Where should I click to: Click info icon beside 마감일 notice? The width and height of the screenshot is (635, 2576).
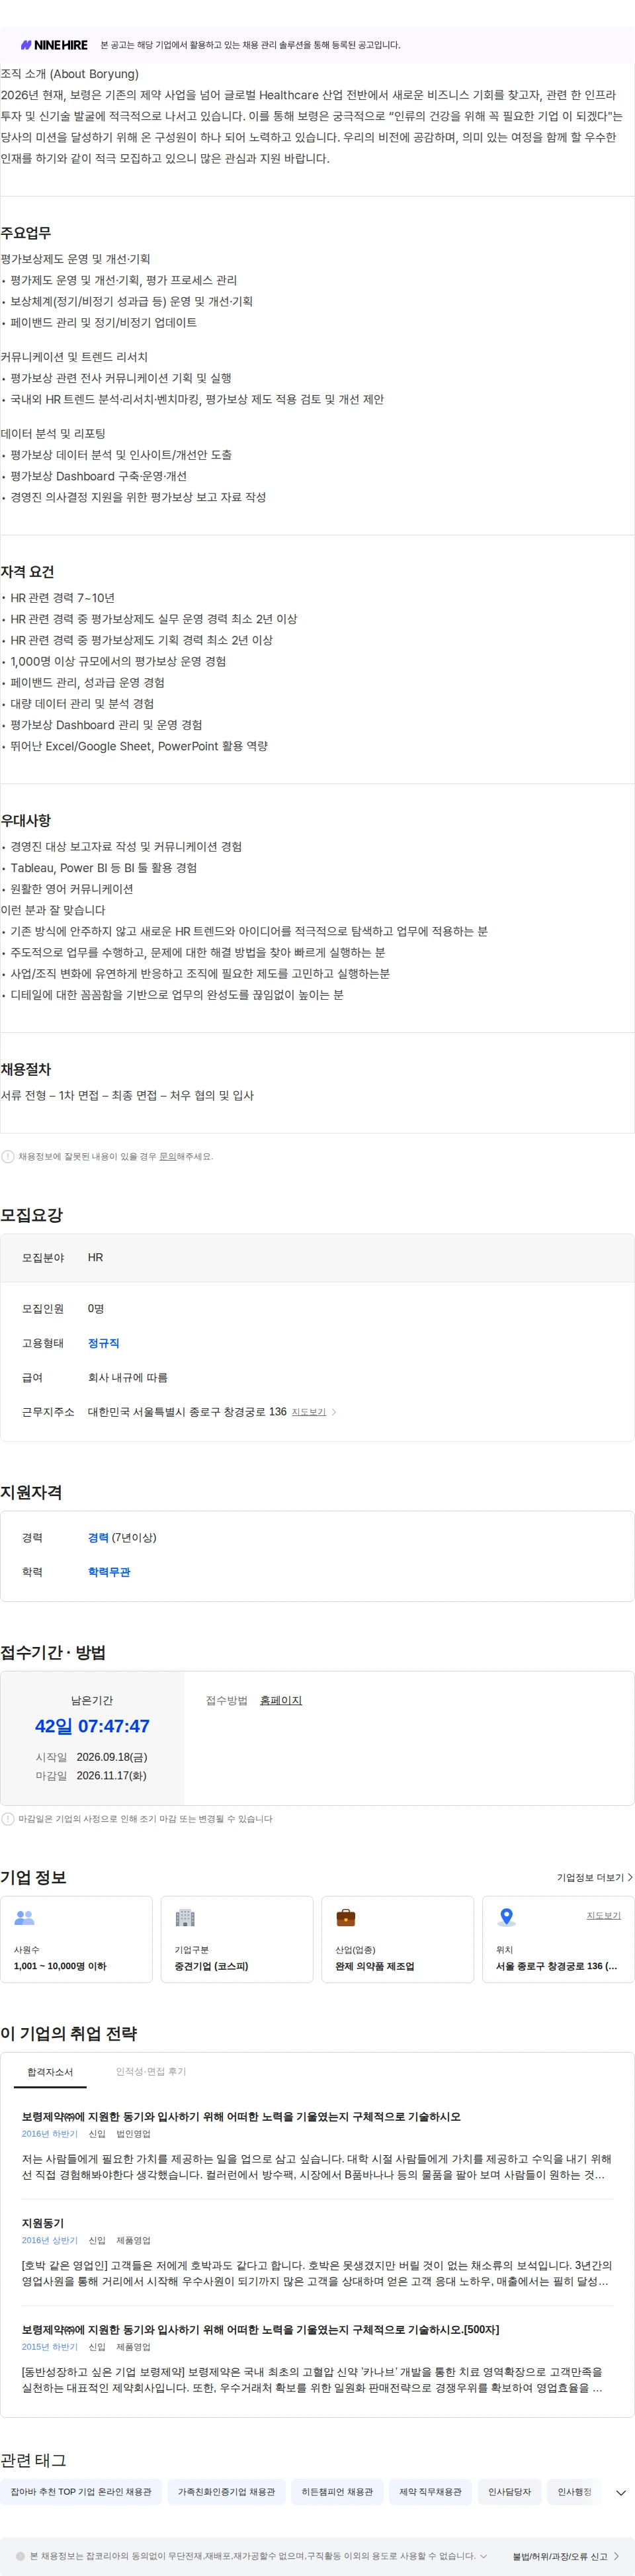point(8,1819)
